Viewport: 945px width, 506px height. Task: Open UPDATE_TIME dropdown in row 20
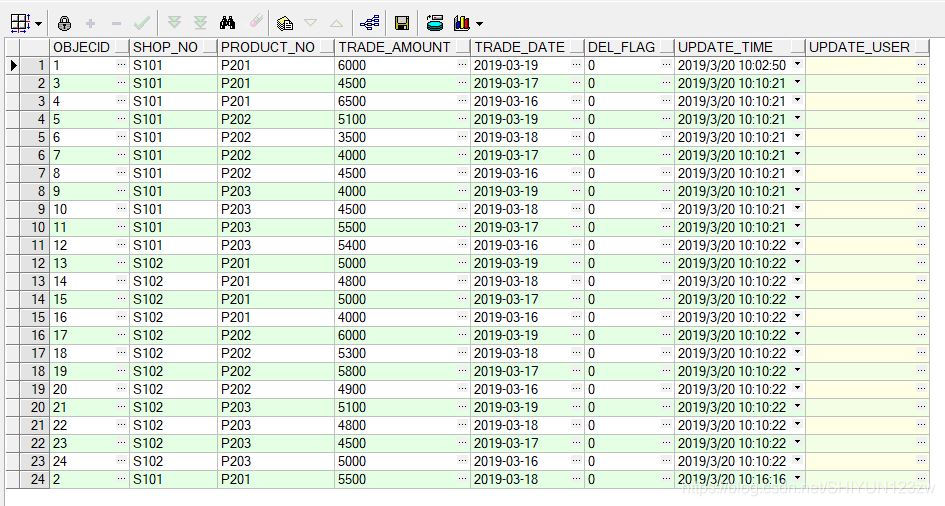797,407
